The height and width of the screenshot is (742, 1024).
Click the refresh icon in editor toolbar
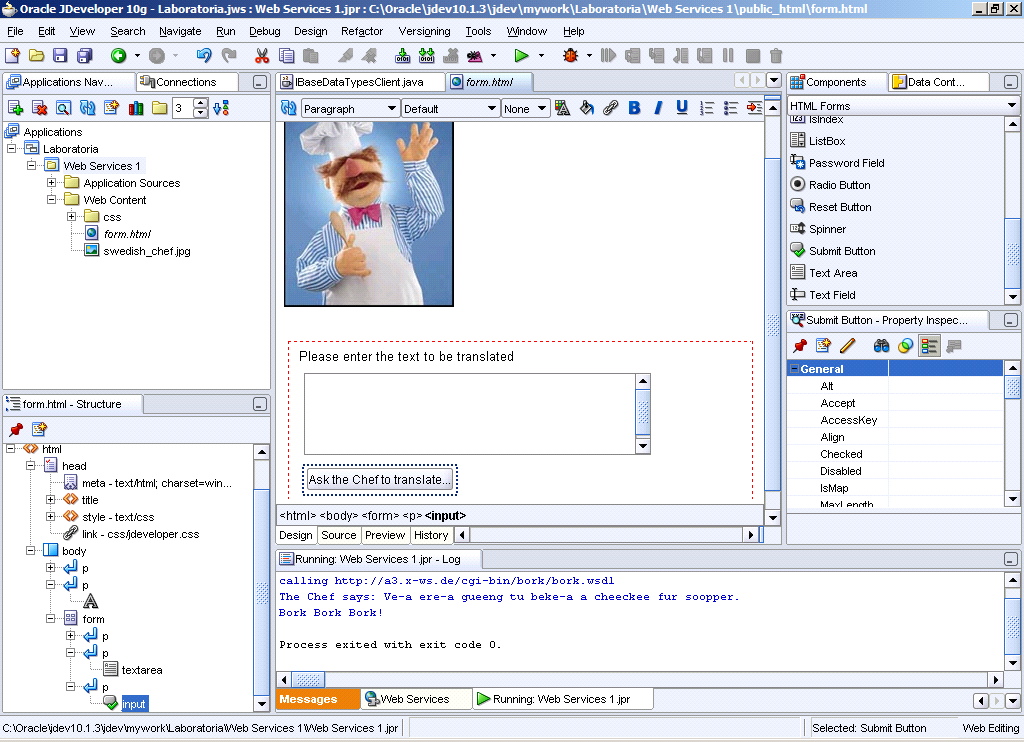click(288, 108)
